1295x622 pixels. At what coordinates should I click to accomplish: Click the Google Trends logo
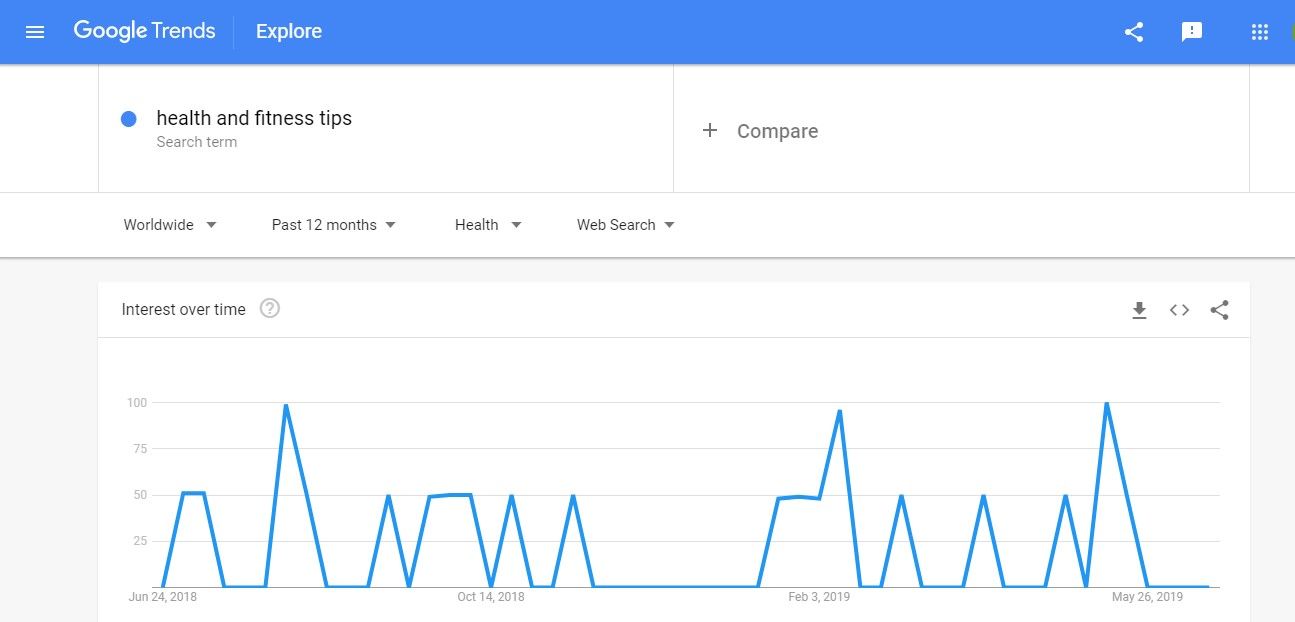pos(144,31)
